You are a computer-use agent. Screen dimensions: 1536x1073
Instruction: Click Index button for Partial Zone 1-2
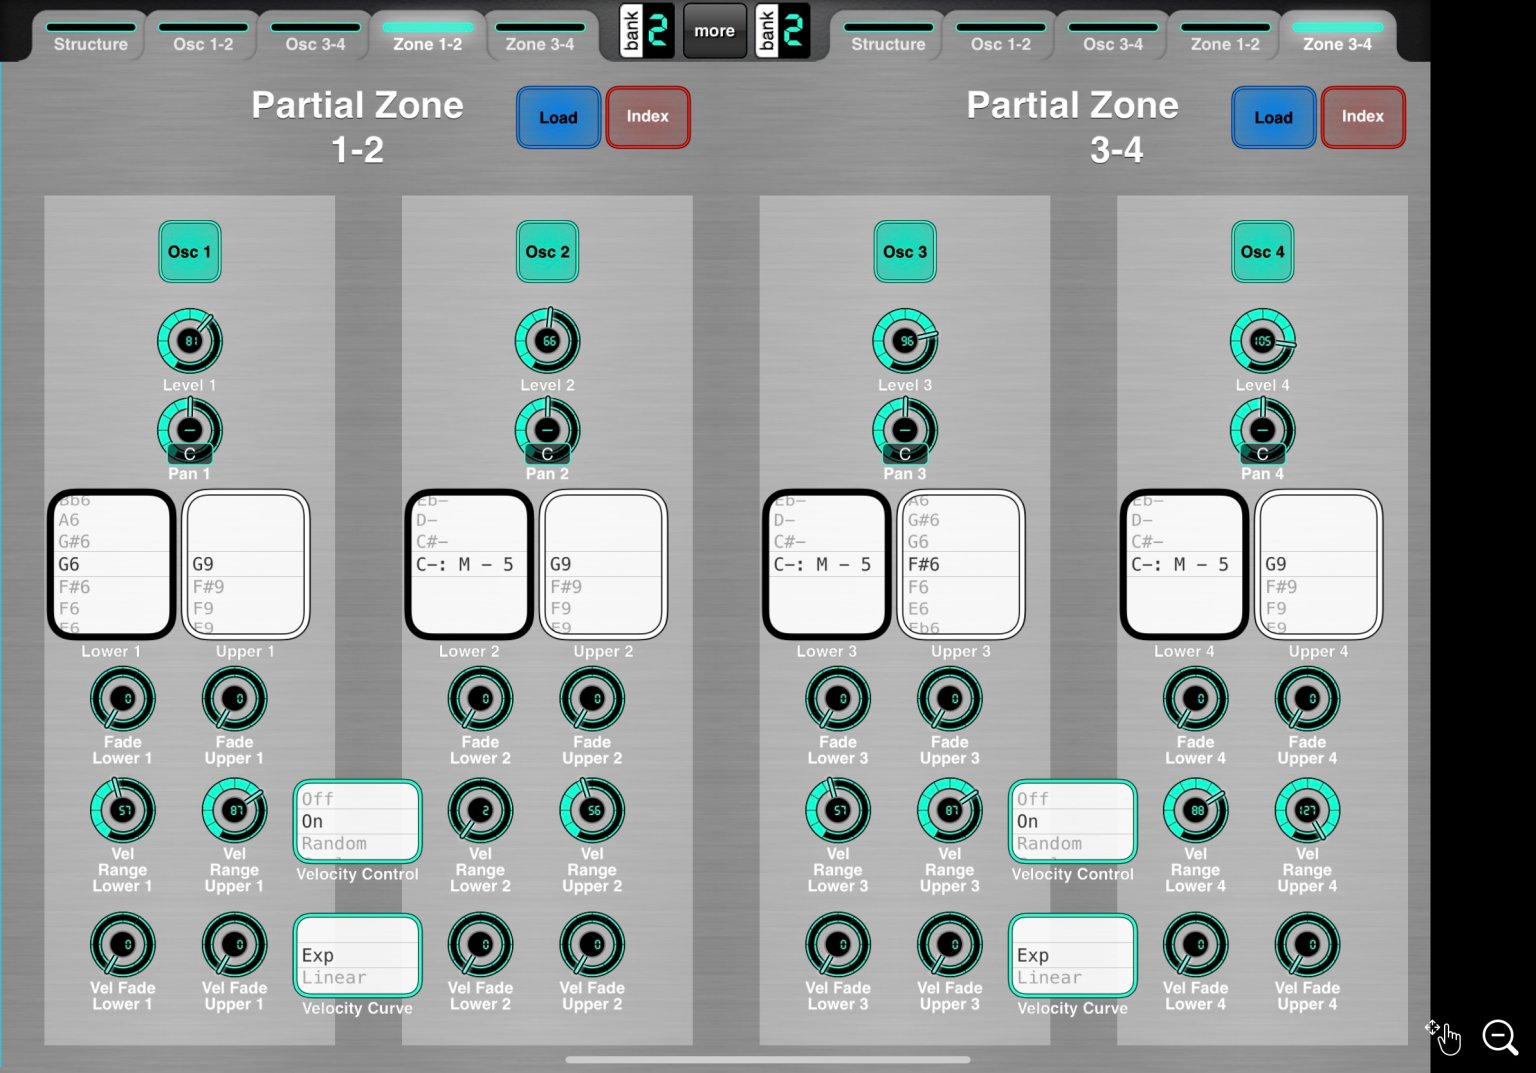[648, 117]
